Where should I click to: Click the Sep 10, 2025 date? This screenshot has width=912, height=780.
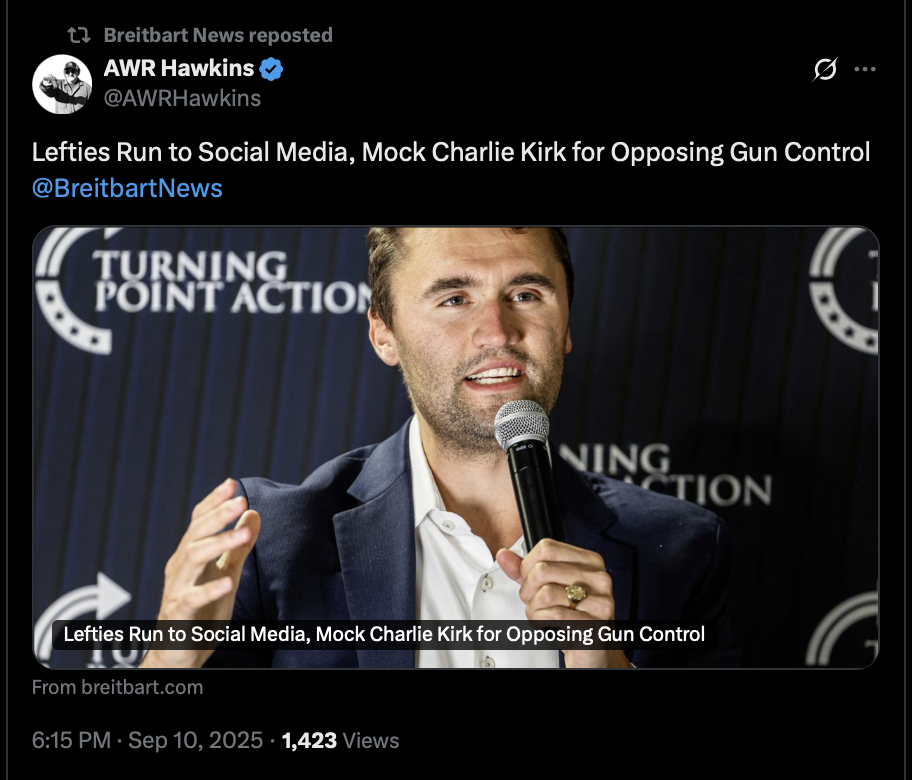click(x=195, y=741)
